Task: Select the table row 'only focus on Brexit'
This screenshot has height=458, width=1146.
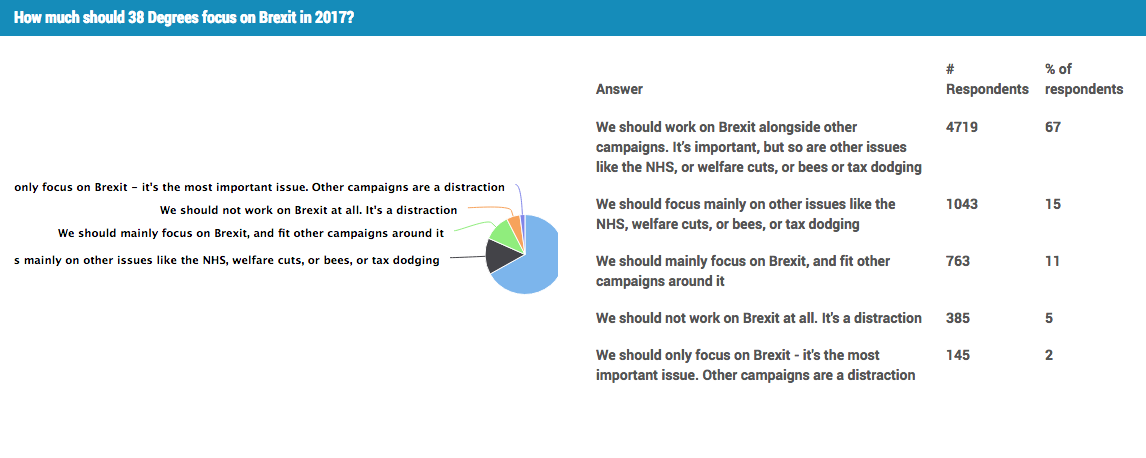Action: tap(755, 365)
